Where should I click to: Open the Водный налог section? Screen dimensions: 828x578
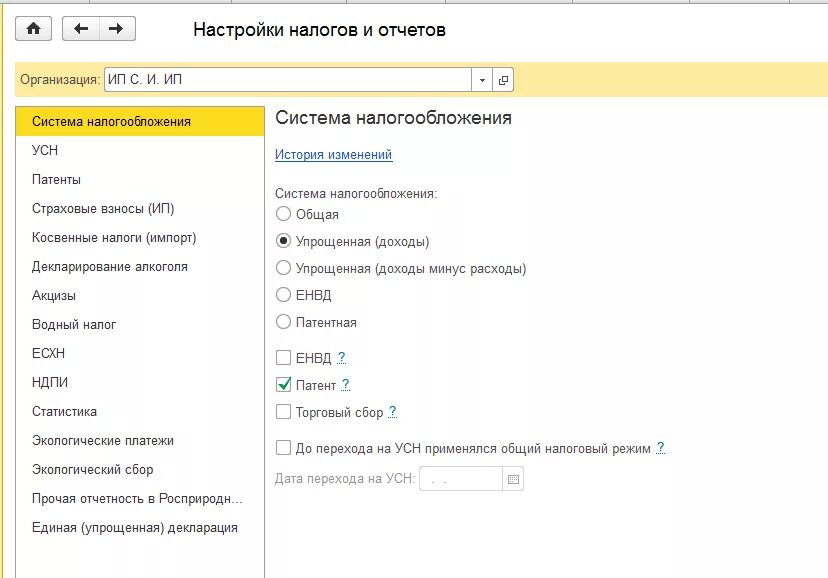[140, 325]
